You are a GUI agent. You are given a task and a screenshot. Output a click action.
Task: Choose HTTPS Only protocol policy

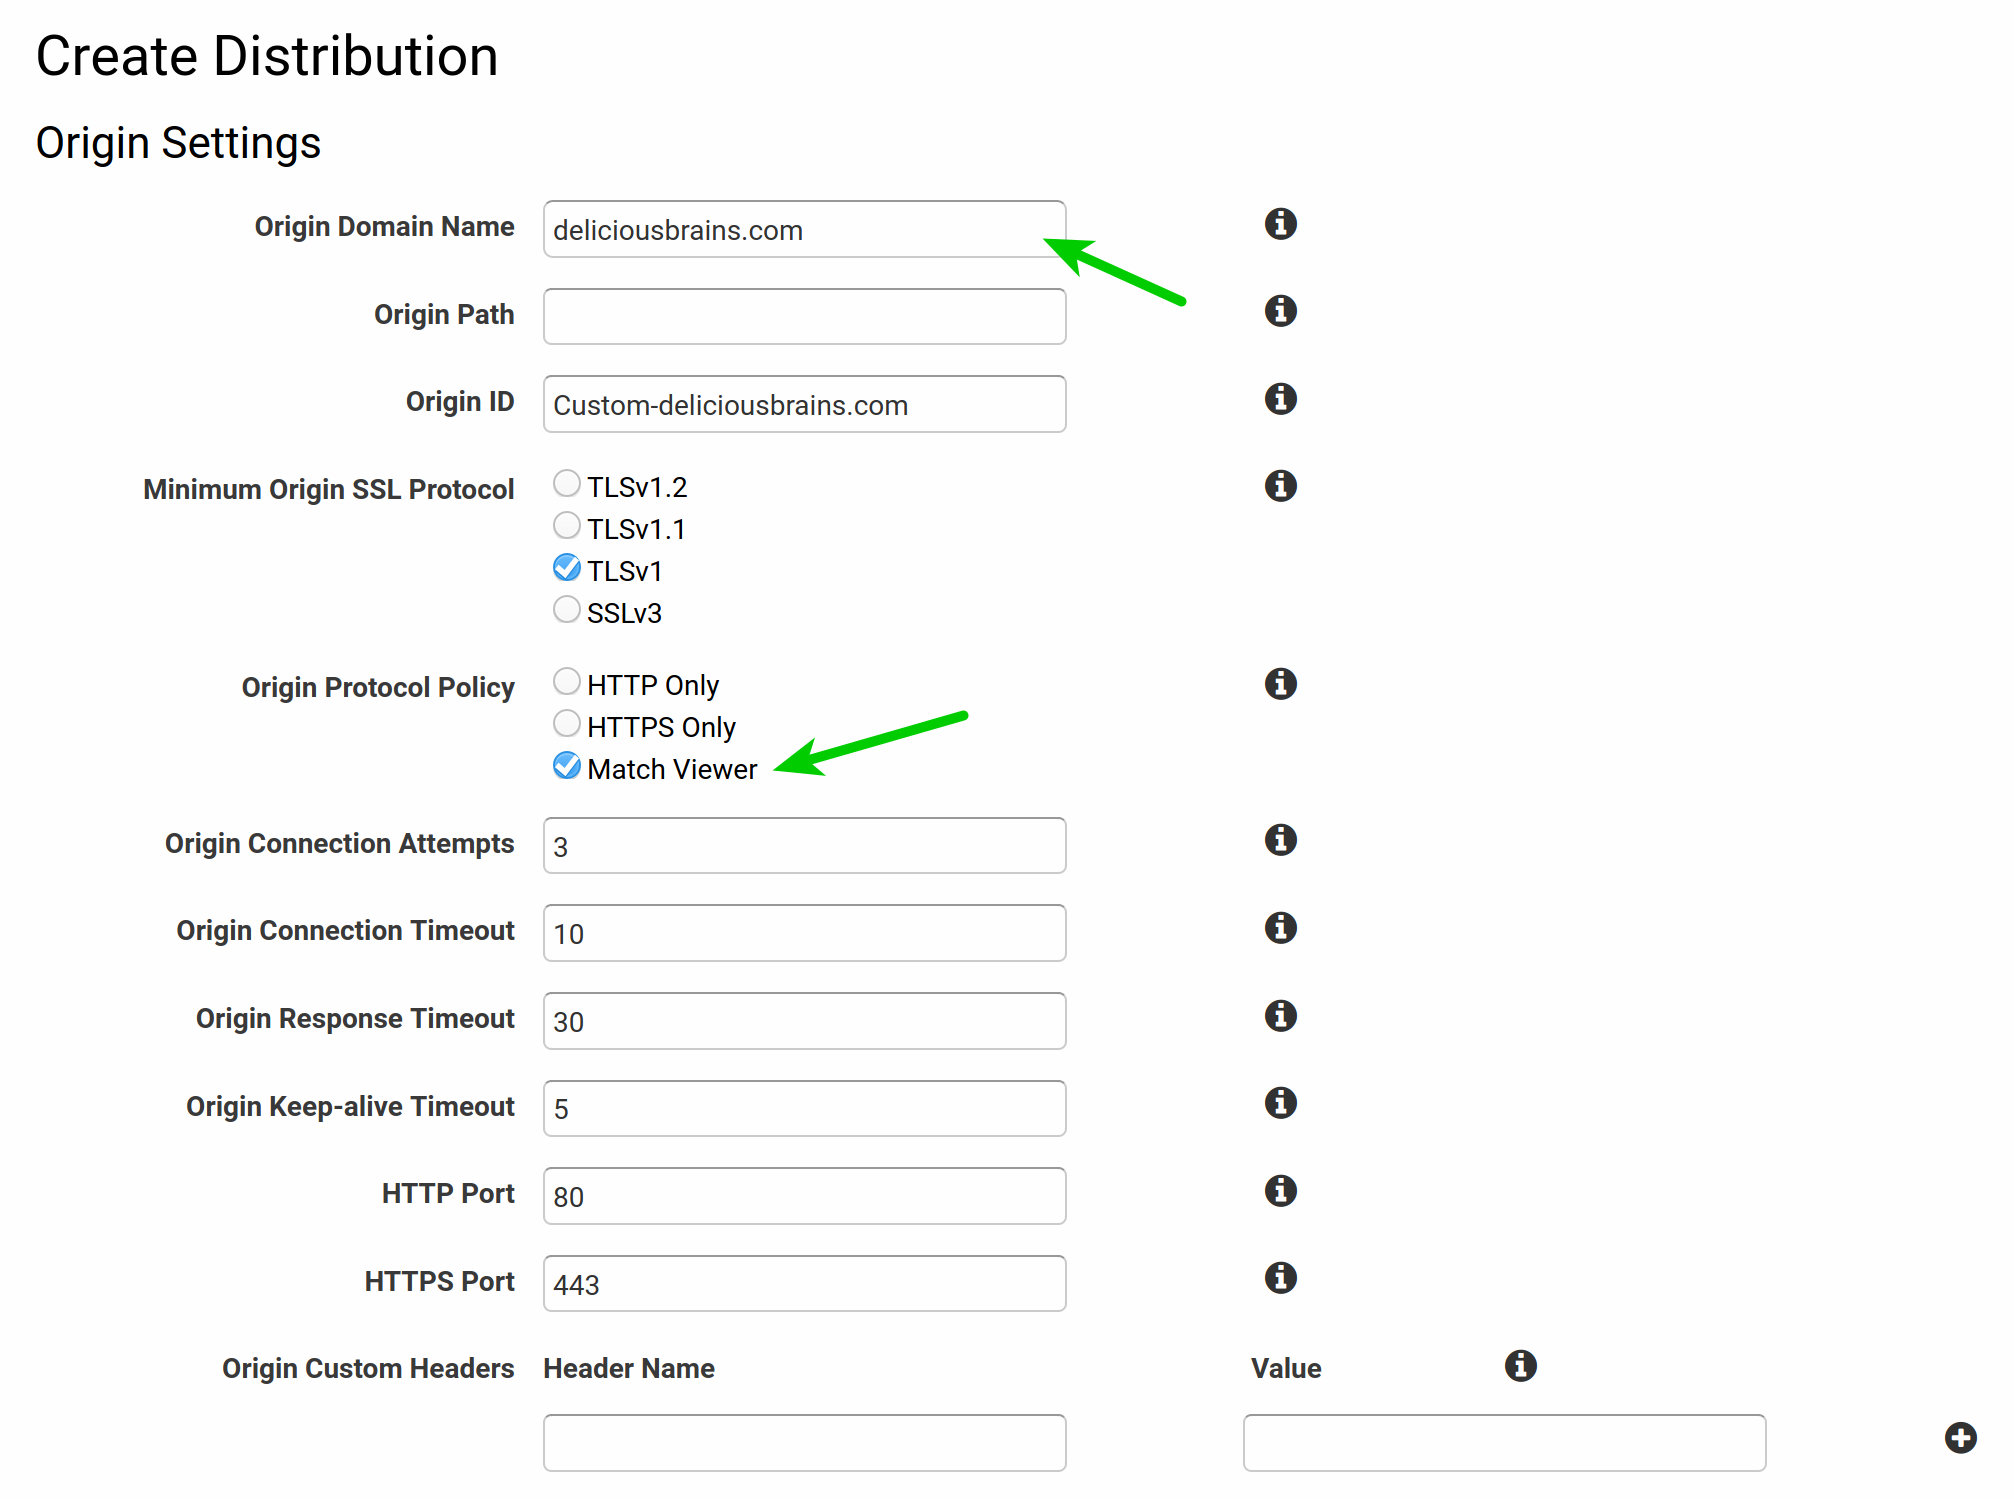(566, 724)
